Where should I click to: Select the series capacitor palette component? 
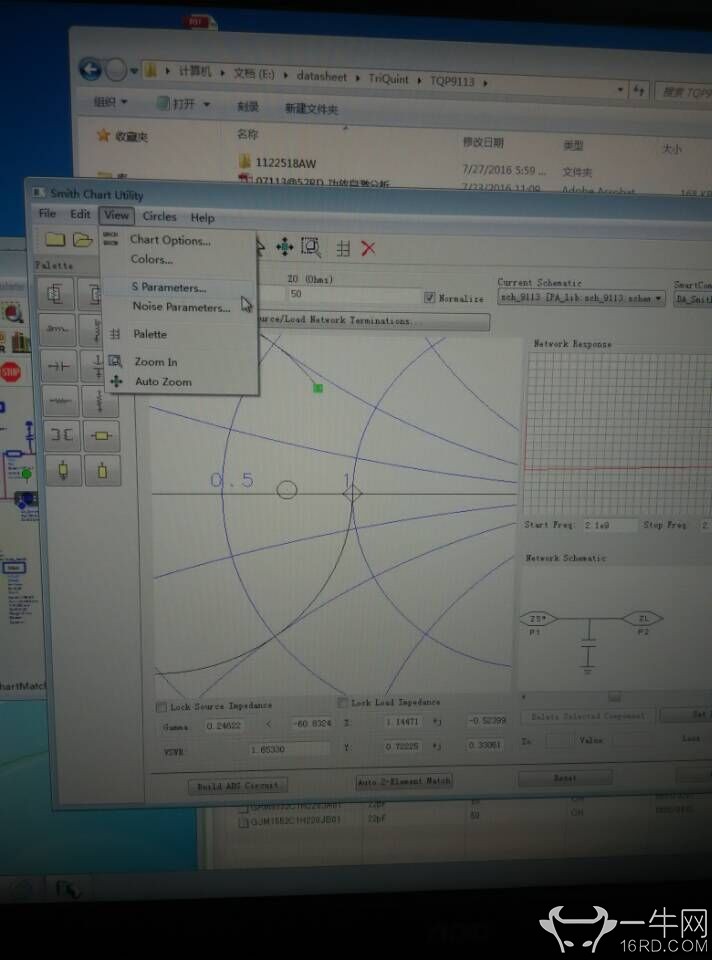59,366
